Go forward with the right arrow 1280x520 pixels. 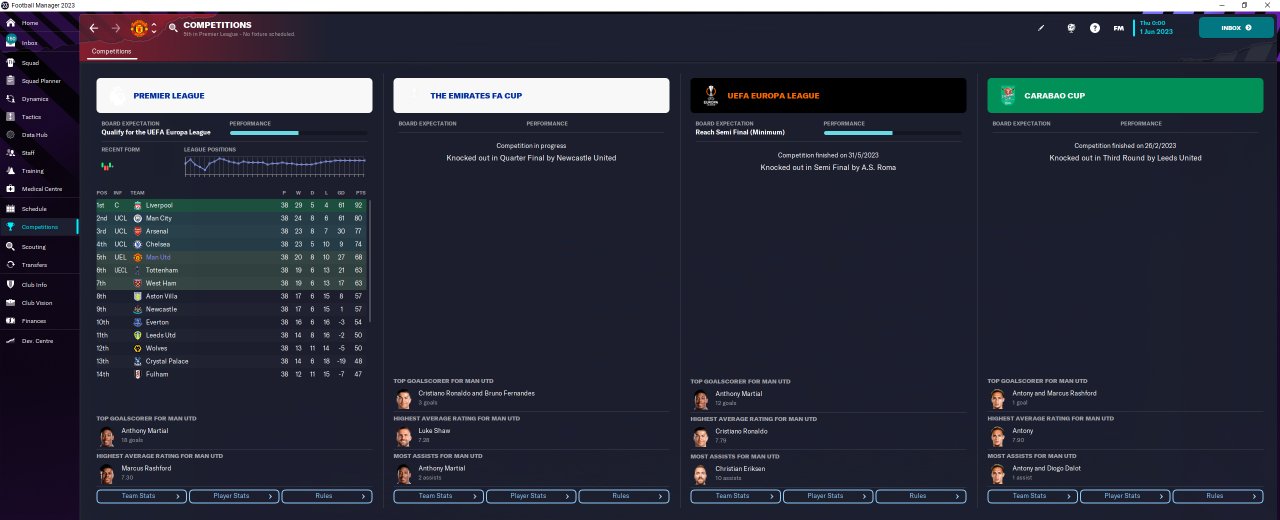point(116,28)
